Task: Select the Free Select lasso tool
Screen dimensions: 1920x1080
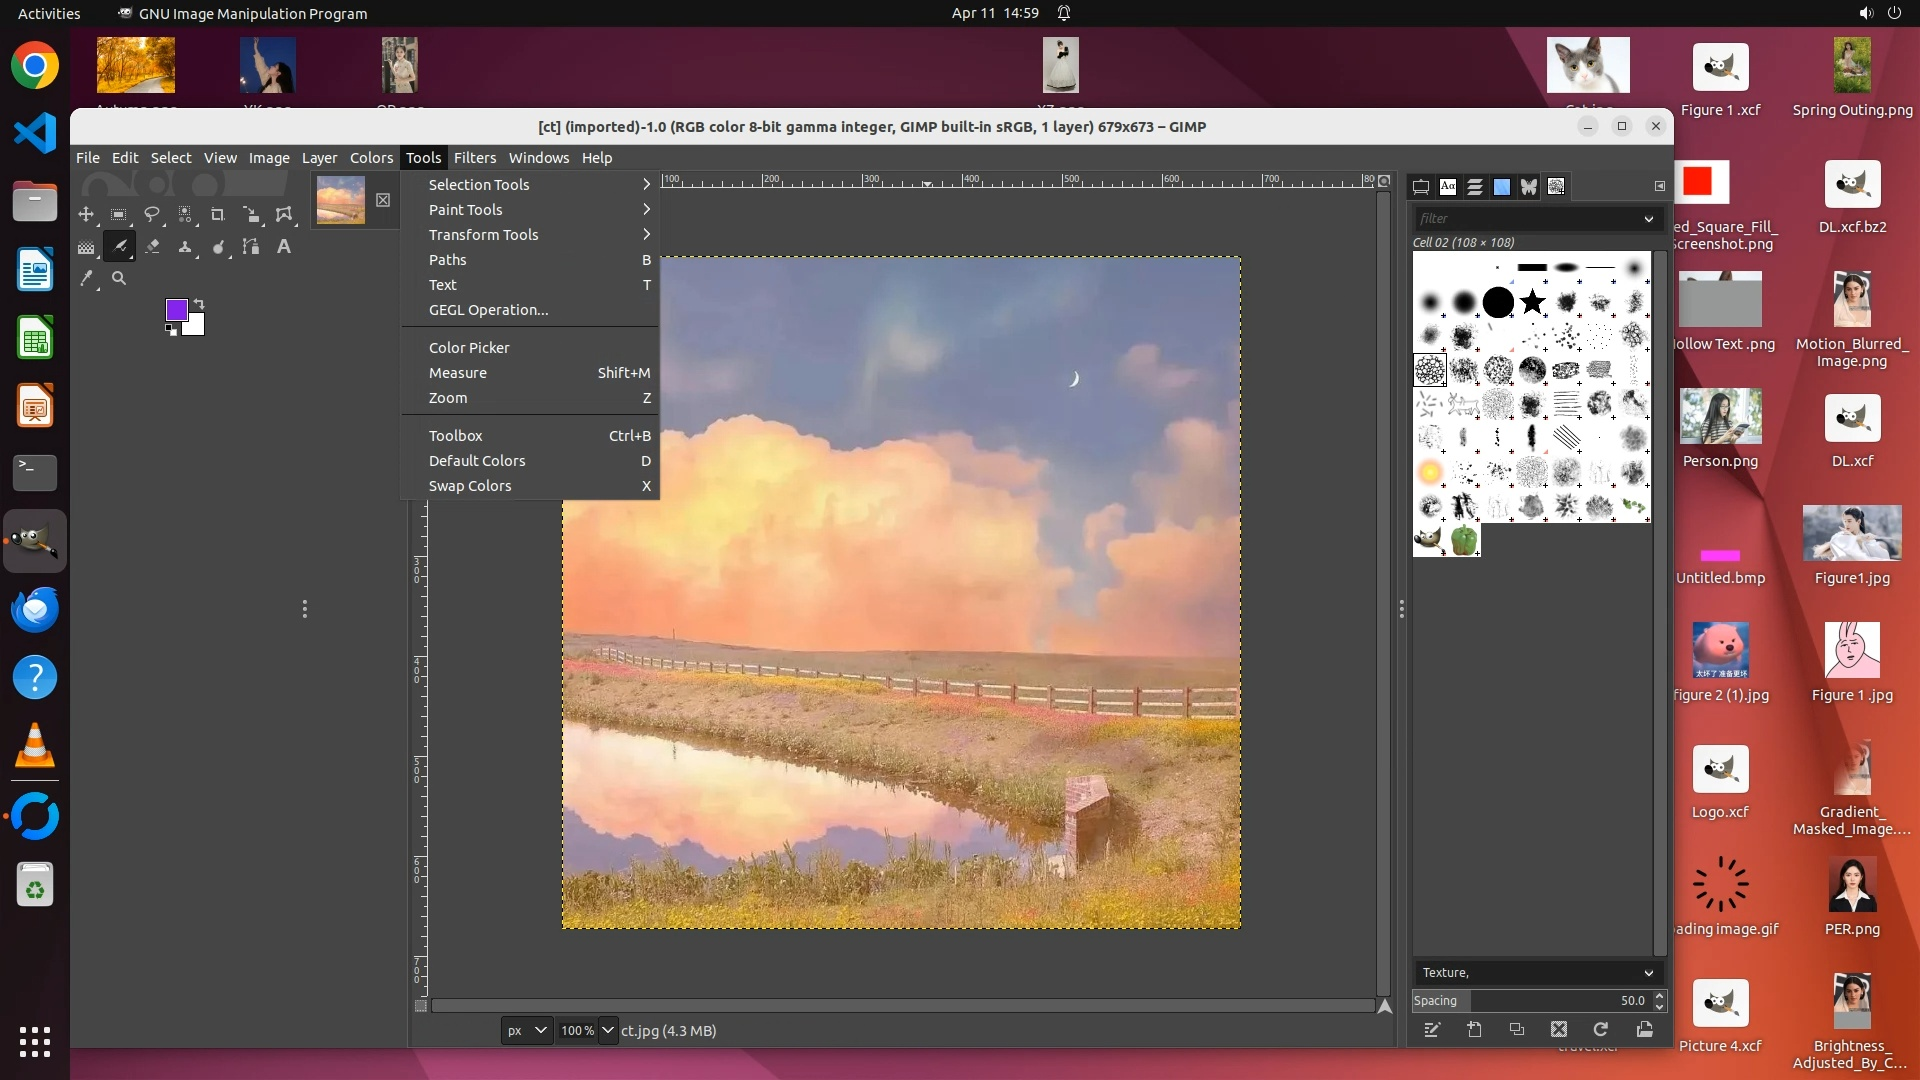Action: pos(152,214)
